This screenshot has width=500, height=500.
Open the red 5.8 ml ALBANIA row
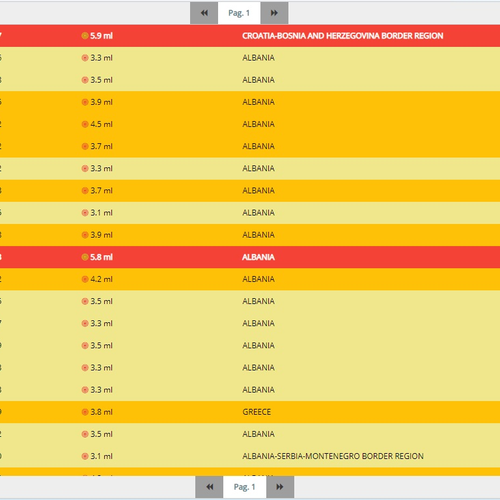pyautogui.click(x=250, y=257)
